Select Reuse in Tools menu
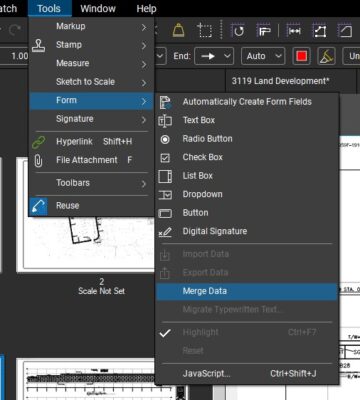 pos(91,206)
